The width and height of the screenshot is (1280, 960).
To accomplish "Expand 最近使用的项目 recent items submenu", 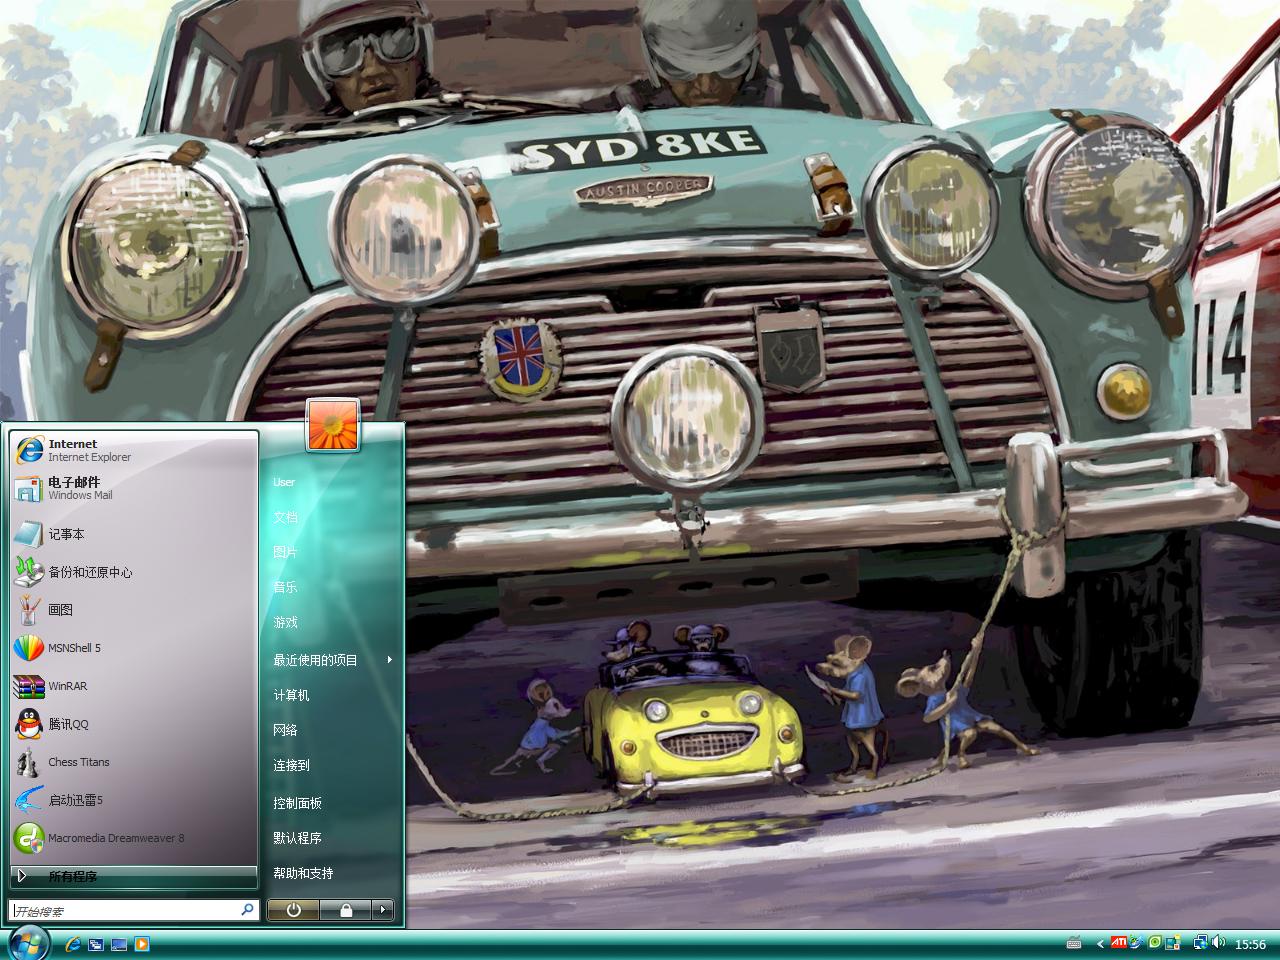I will (x=332, y=660).
